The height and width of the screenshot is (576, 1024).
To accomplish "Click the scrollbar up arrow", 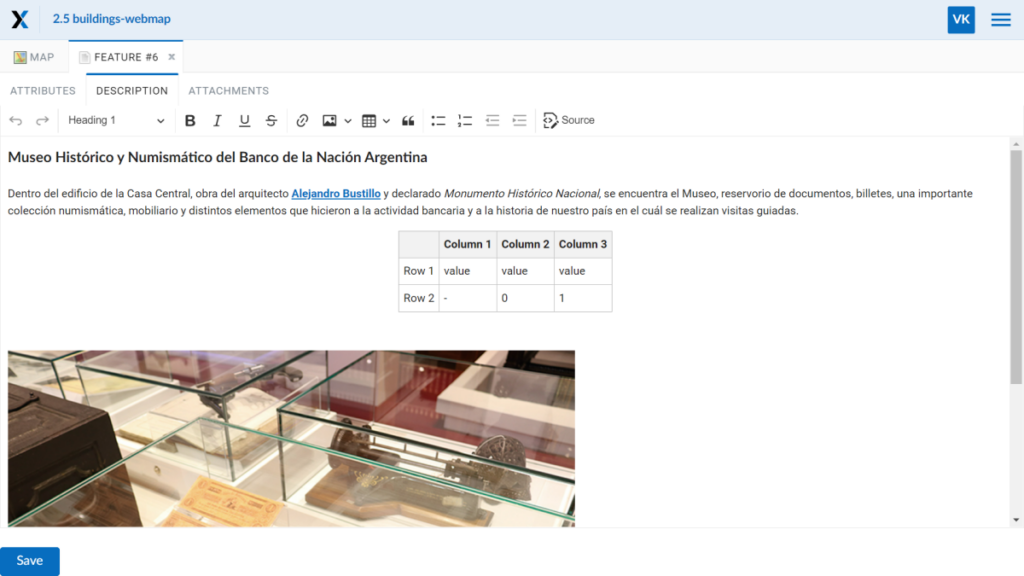I will 1016,144.
